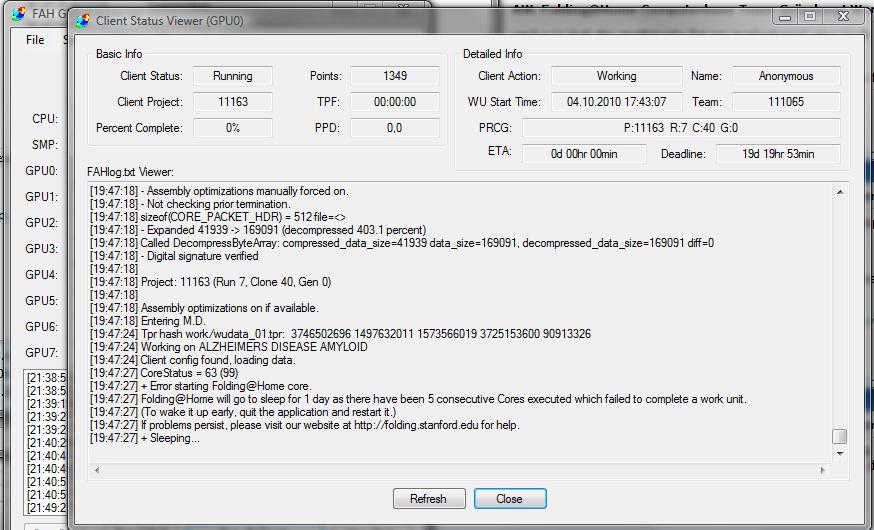This screenshot has width=874, height=530.
Task: Click the GPU1 label in the FAH window
Action: pos(41,197)
